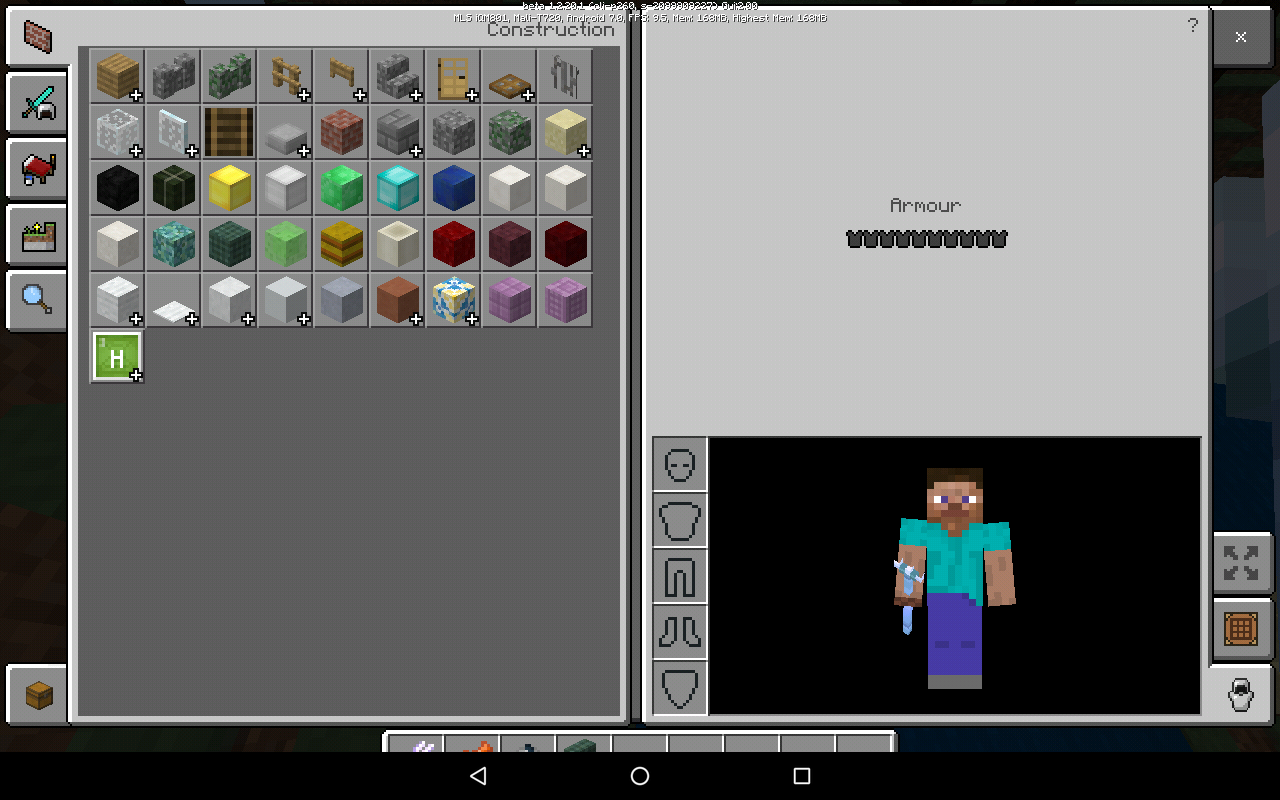Screen dimensions: 1280x800
Task: Pick the iron bars item
Action: (x=566, y=76)
